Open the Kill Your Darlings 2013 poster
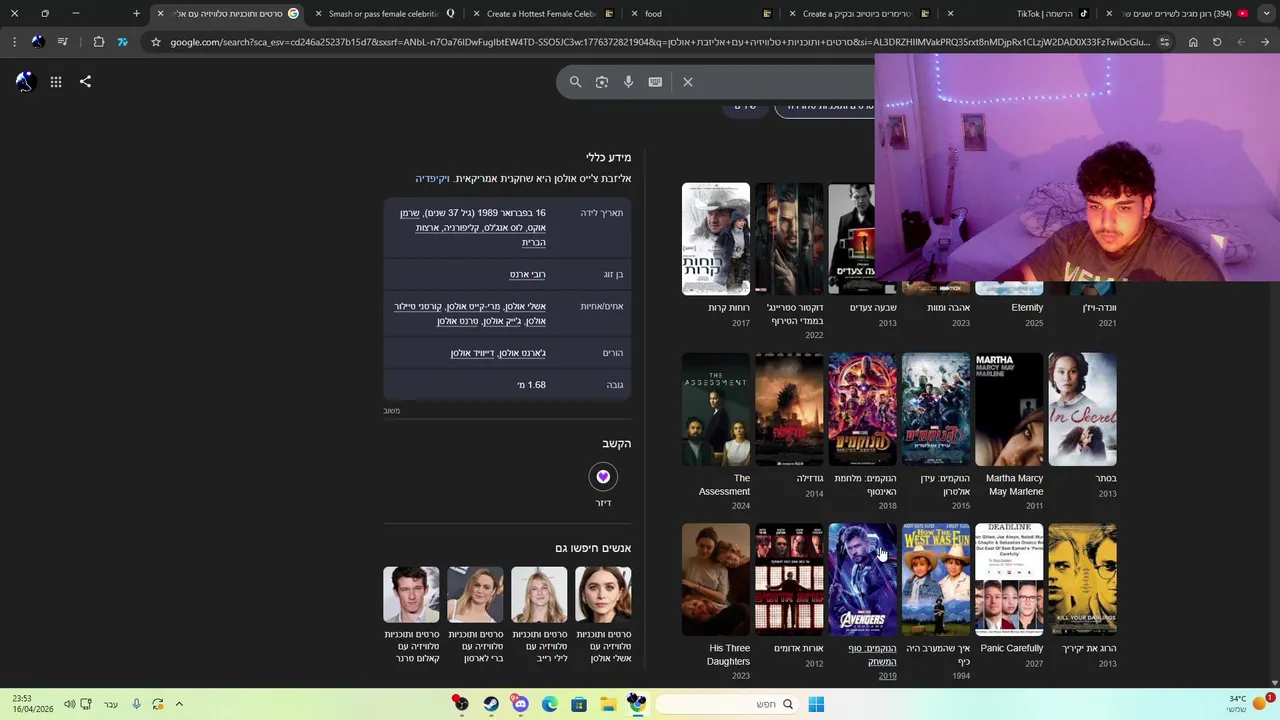Image resolution: width=1280 pixels, height=720 pixels. coord(1082,579)
